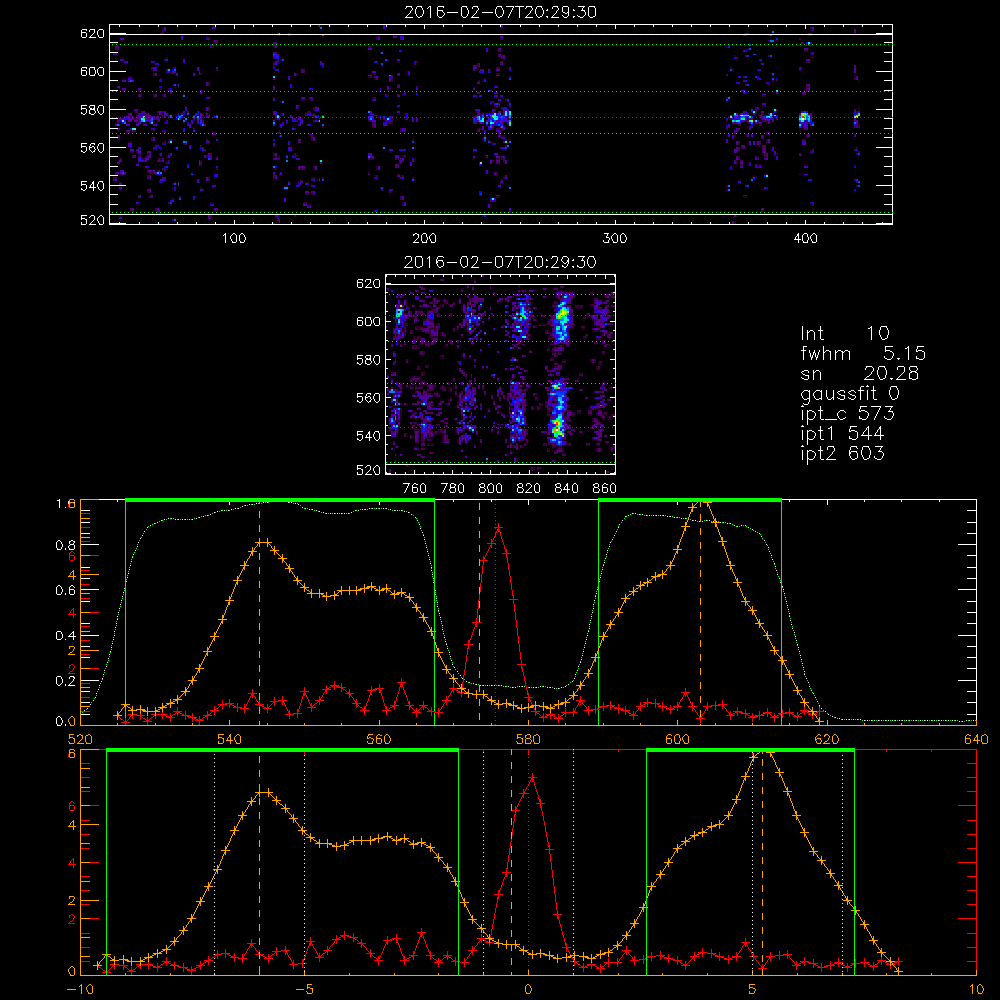Click the 'ipt1 544' readout
The width and height of the screenshot is (1000, 1000).
(x=842, y=434)
